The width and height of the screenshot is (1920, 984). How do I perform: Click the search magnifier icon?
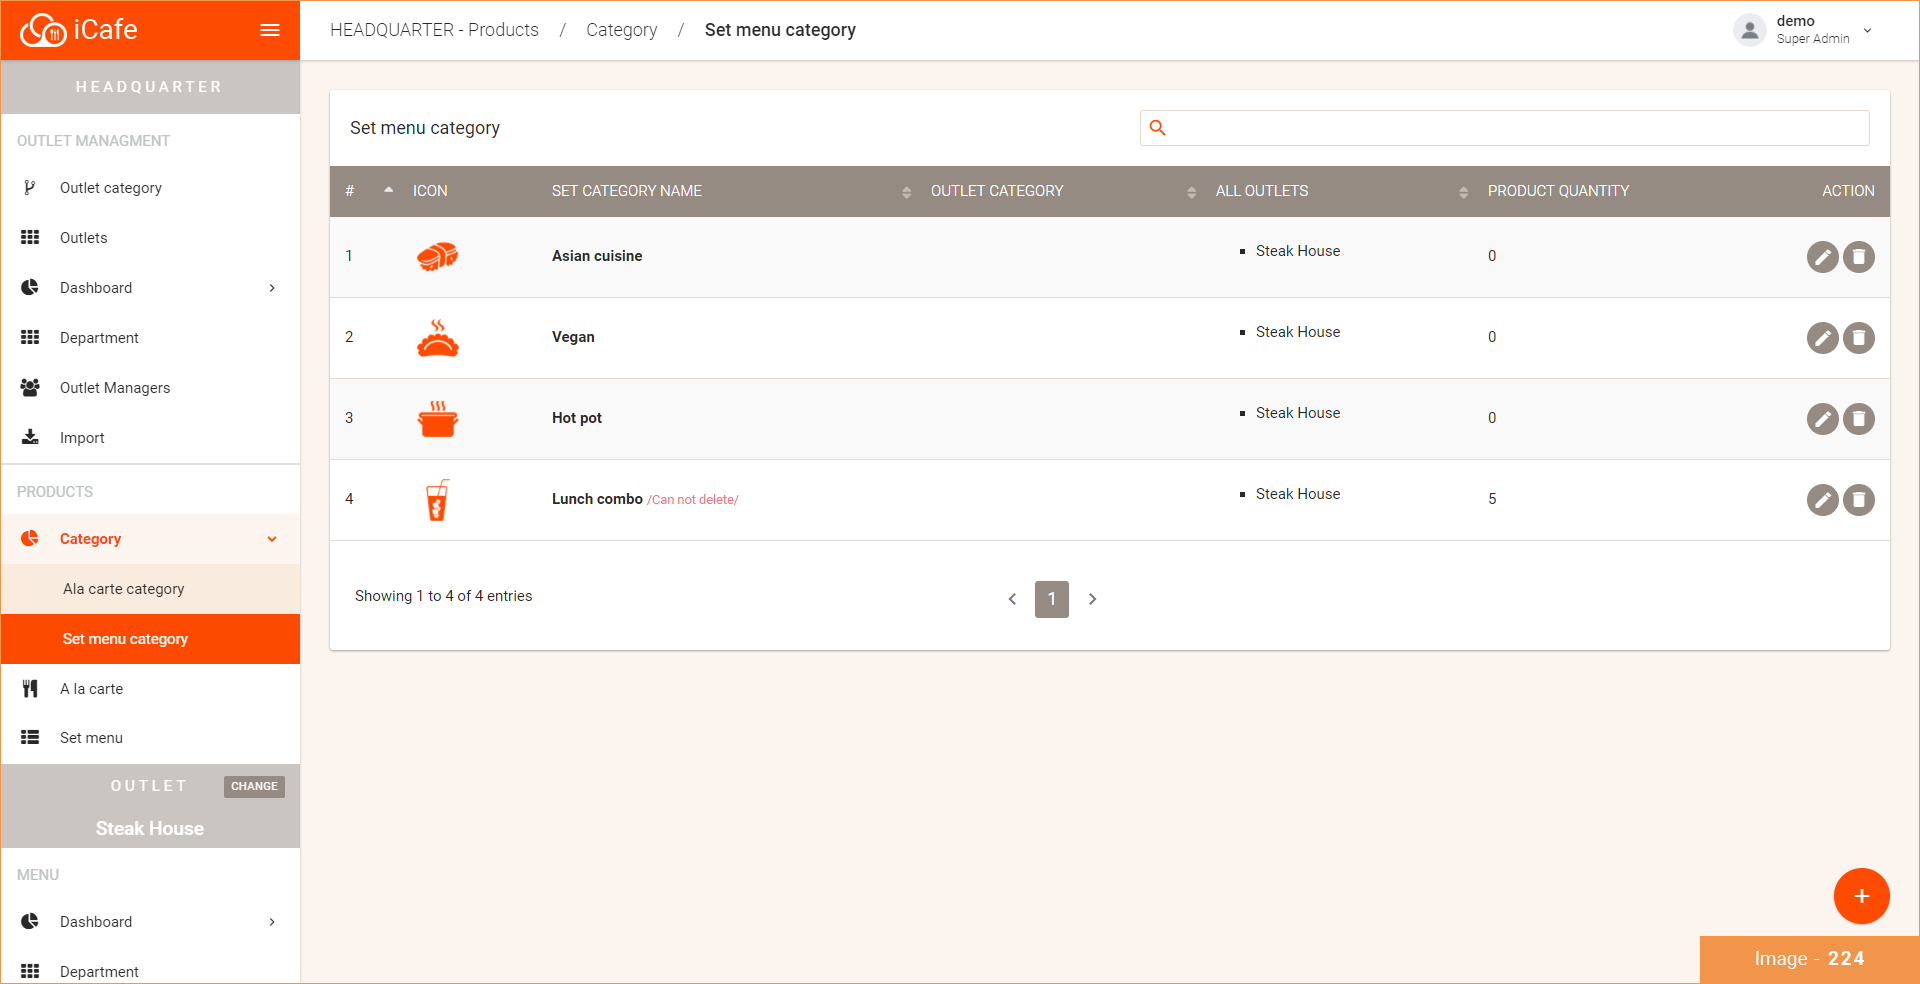click(1158, 128)
